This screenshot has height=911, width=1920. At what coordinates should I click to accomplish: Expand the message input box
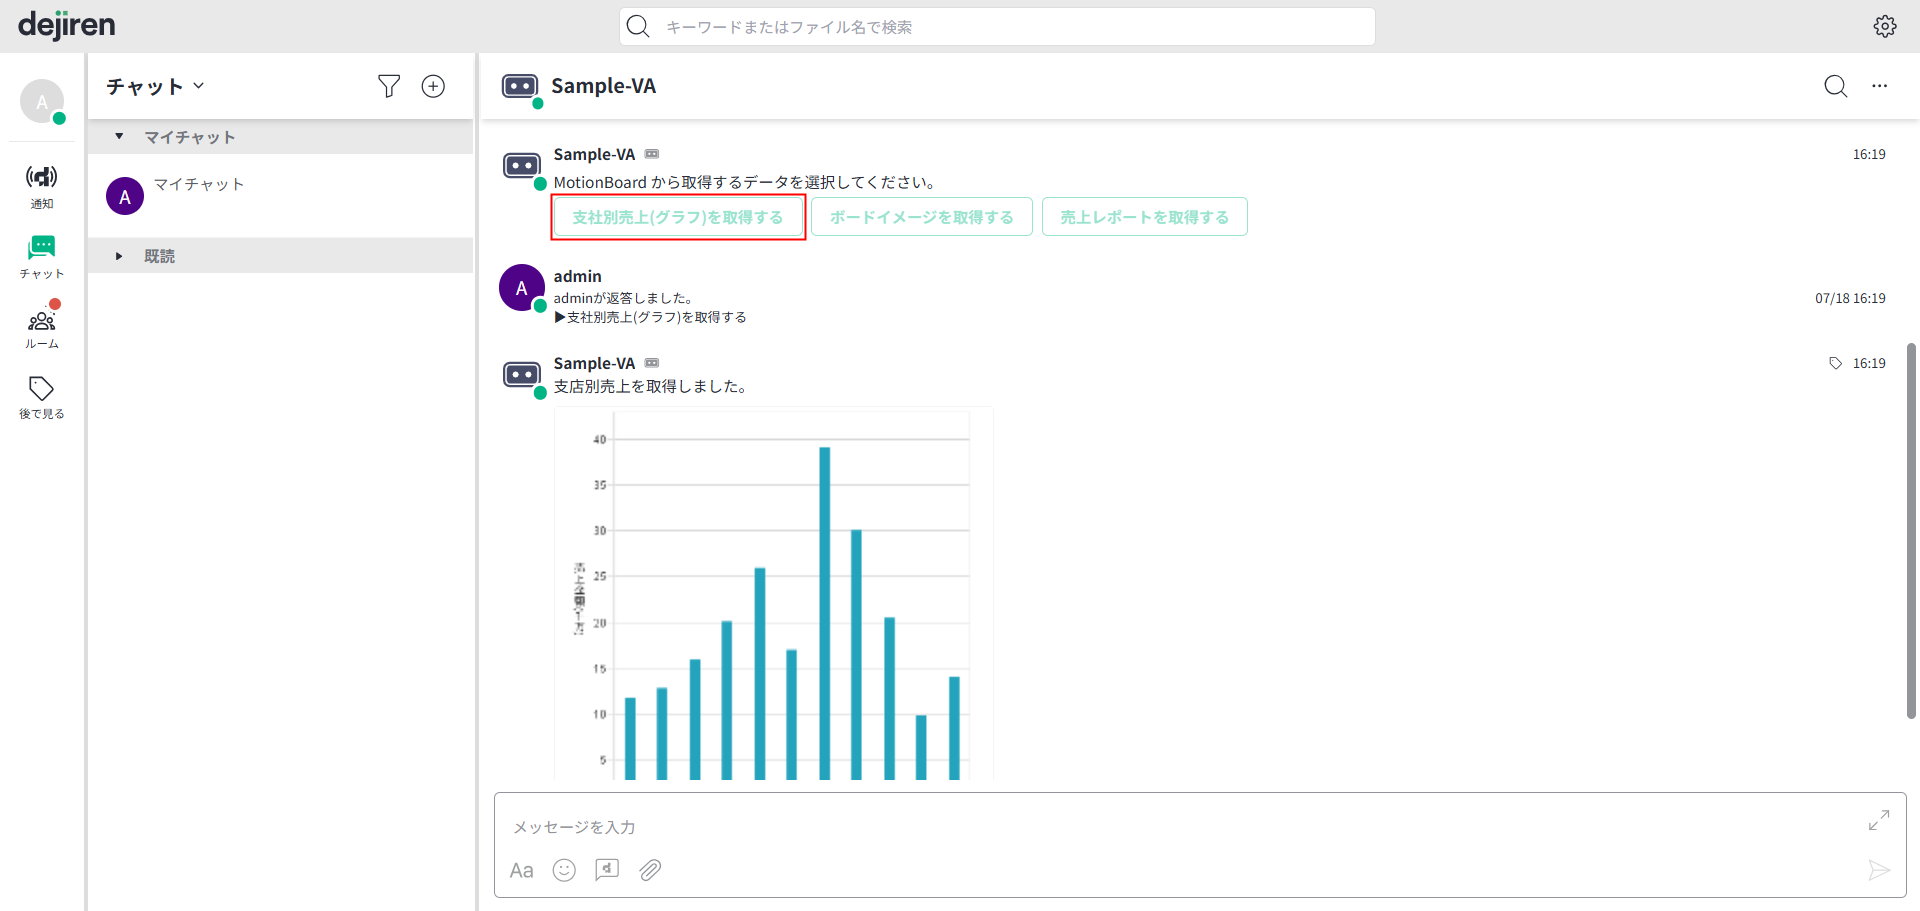click(x=1878, y=820)
